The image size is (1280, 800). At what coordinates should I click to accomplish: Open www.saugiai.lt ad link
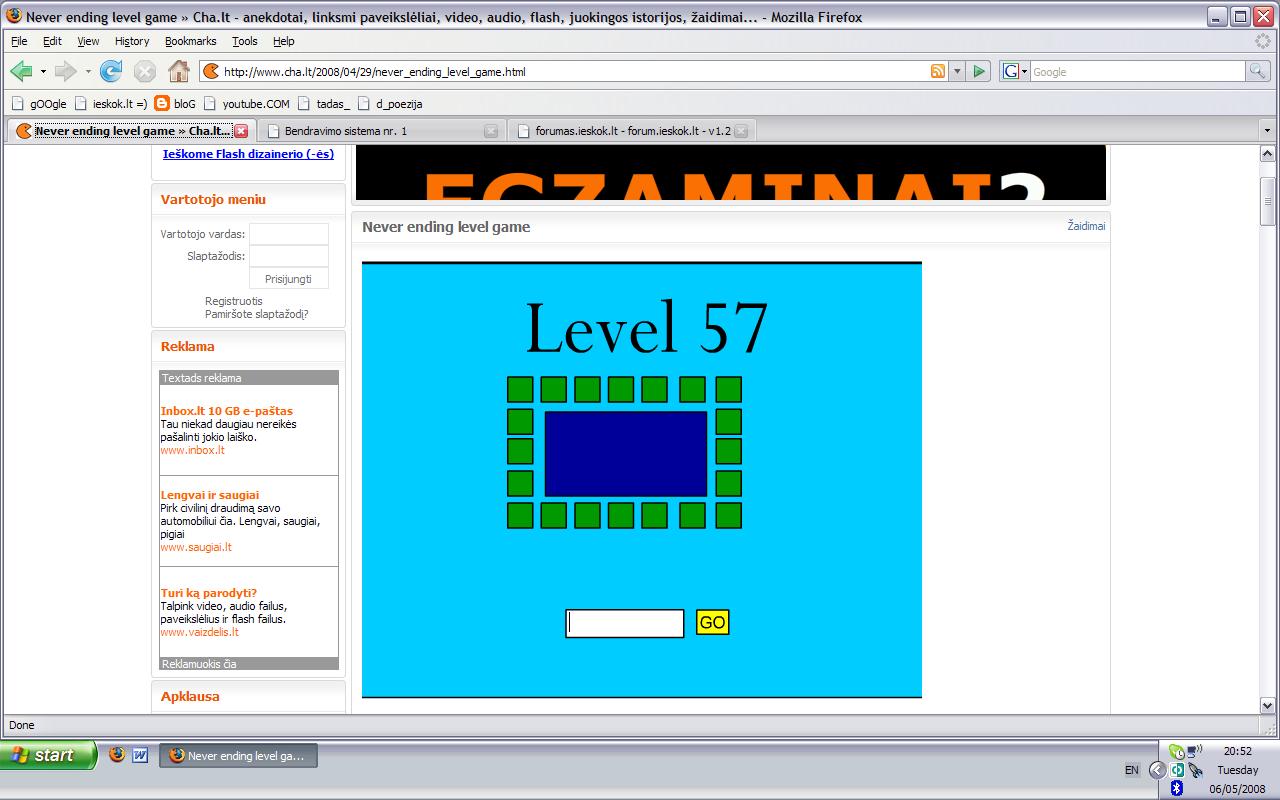196,547
